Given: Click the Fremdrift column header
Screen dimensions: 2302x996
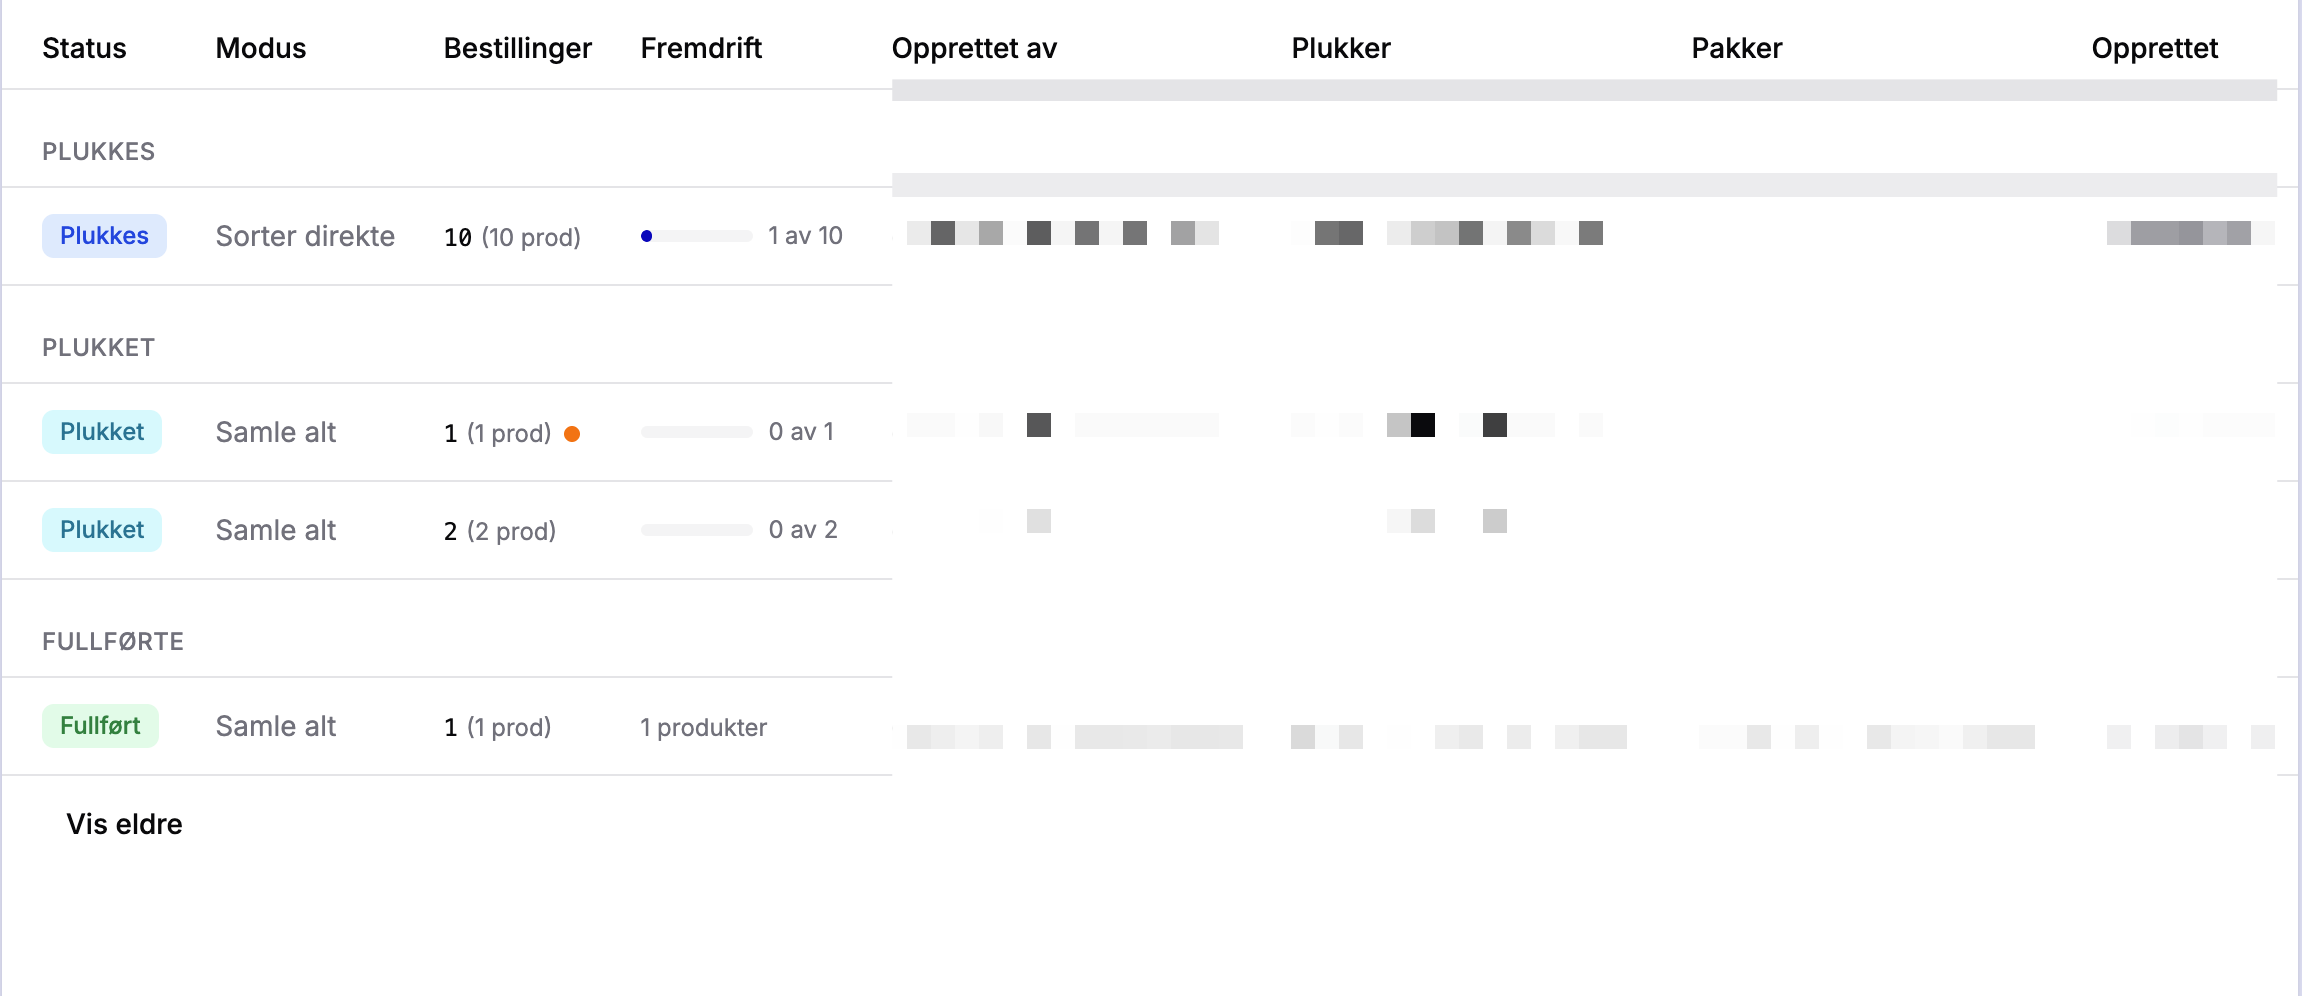Looking at the screenshot, I should pyautogui.click(x=701, y=48).
